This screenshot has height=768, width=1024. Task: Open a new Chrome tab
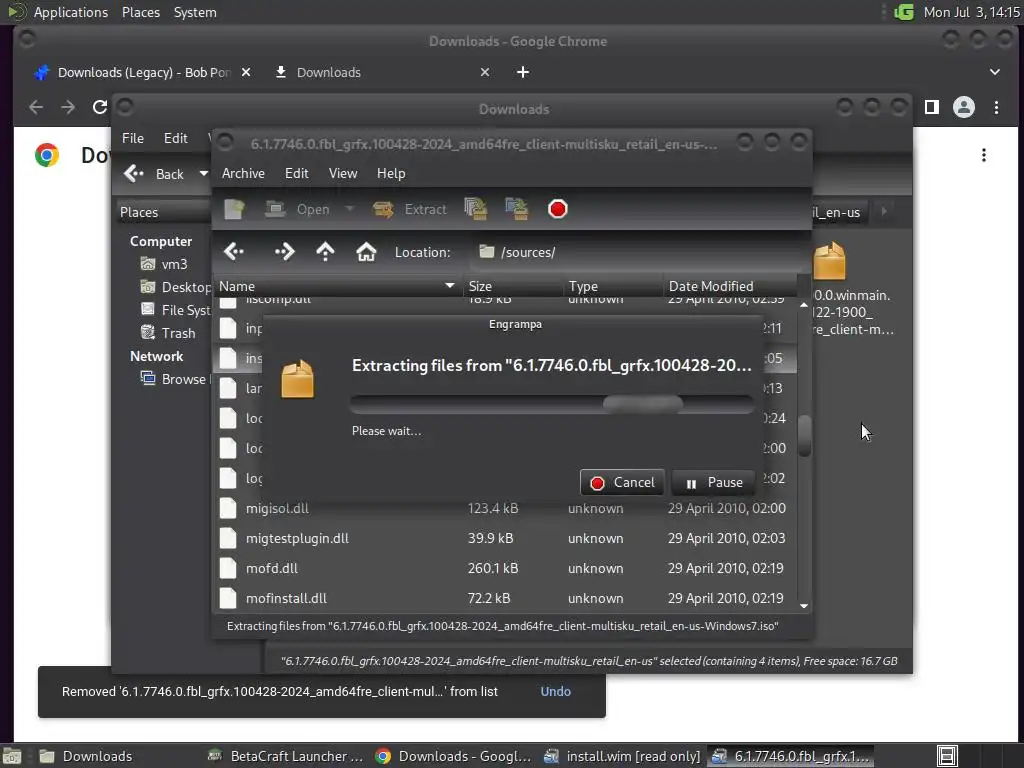(x=522, y=72)
